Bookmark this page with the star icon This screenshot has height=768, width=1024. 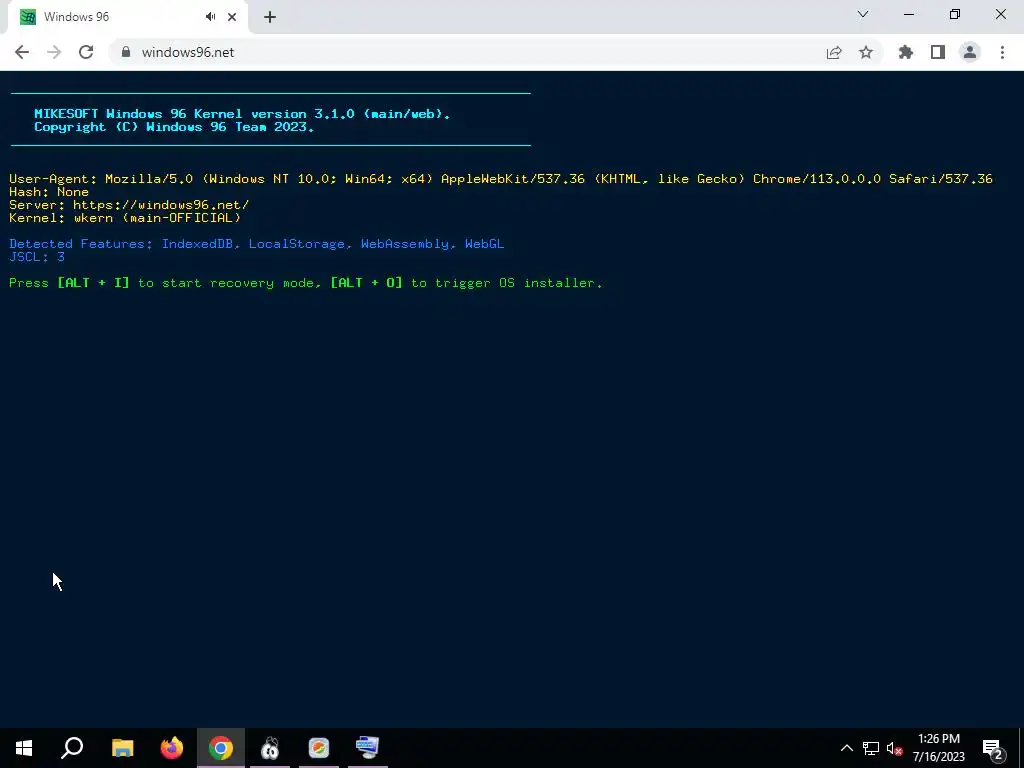pos(866,52)
